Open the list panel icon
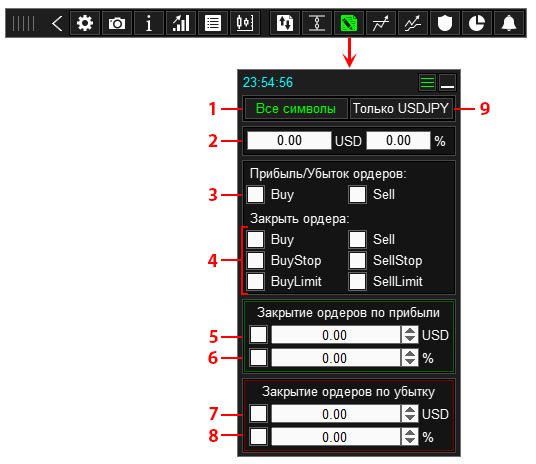This screenshot has height=464, width=536. point(213,23)
